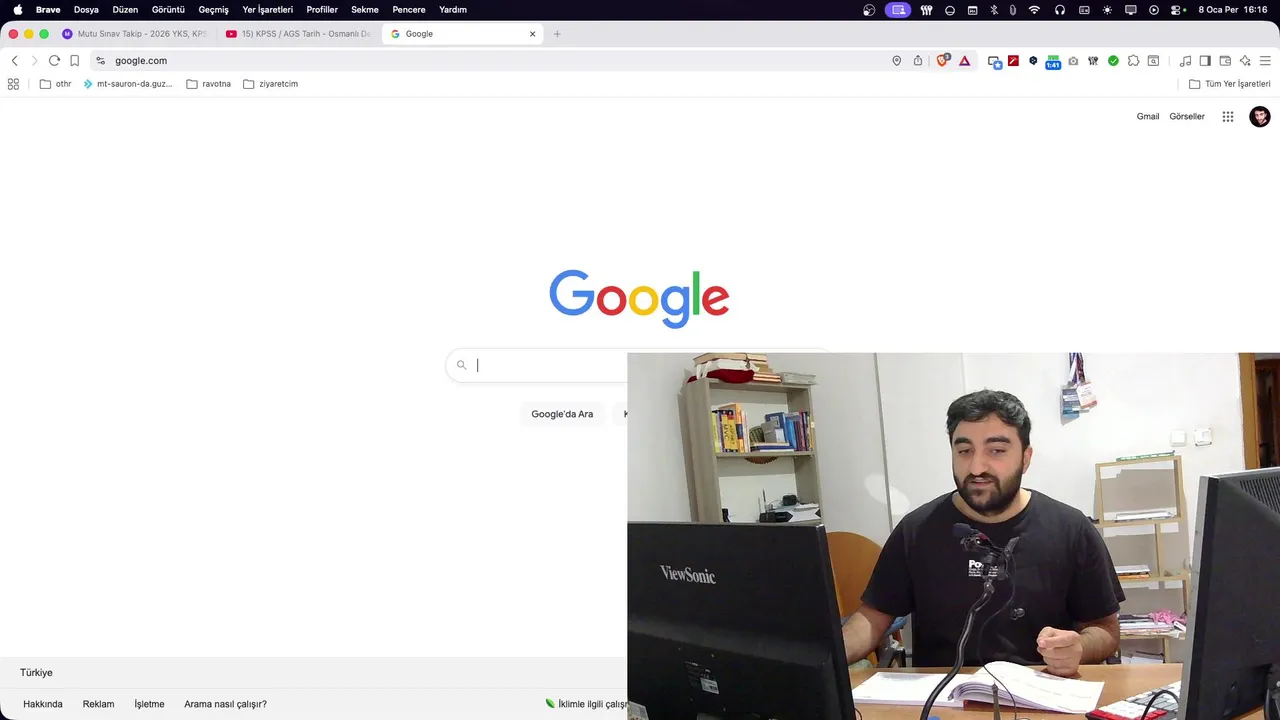The image size is (1280, 720).
Task: Open the Extensions puzzle piece menu
Action: pyautogui.click(x=1133, y=61)
